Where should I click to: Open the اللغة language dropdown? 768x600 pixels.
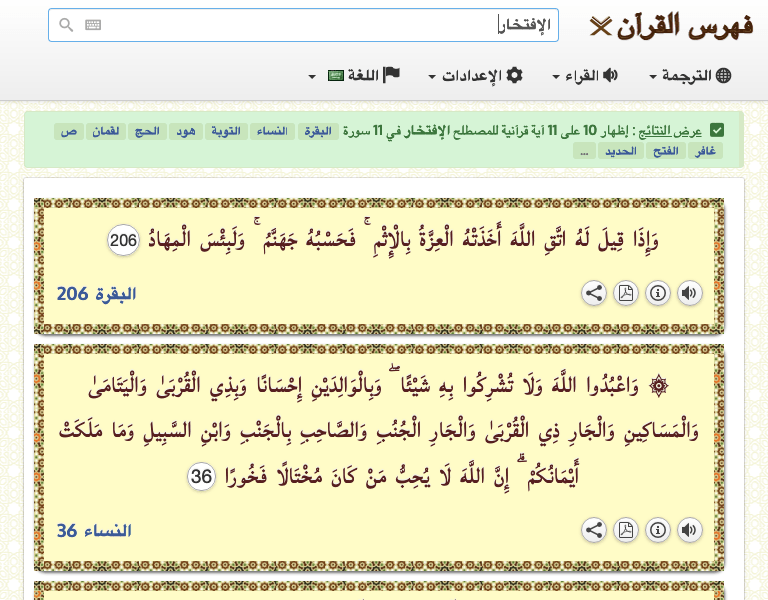coord(355,75)
